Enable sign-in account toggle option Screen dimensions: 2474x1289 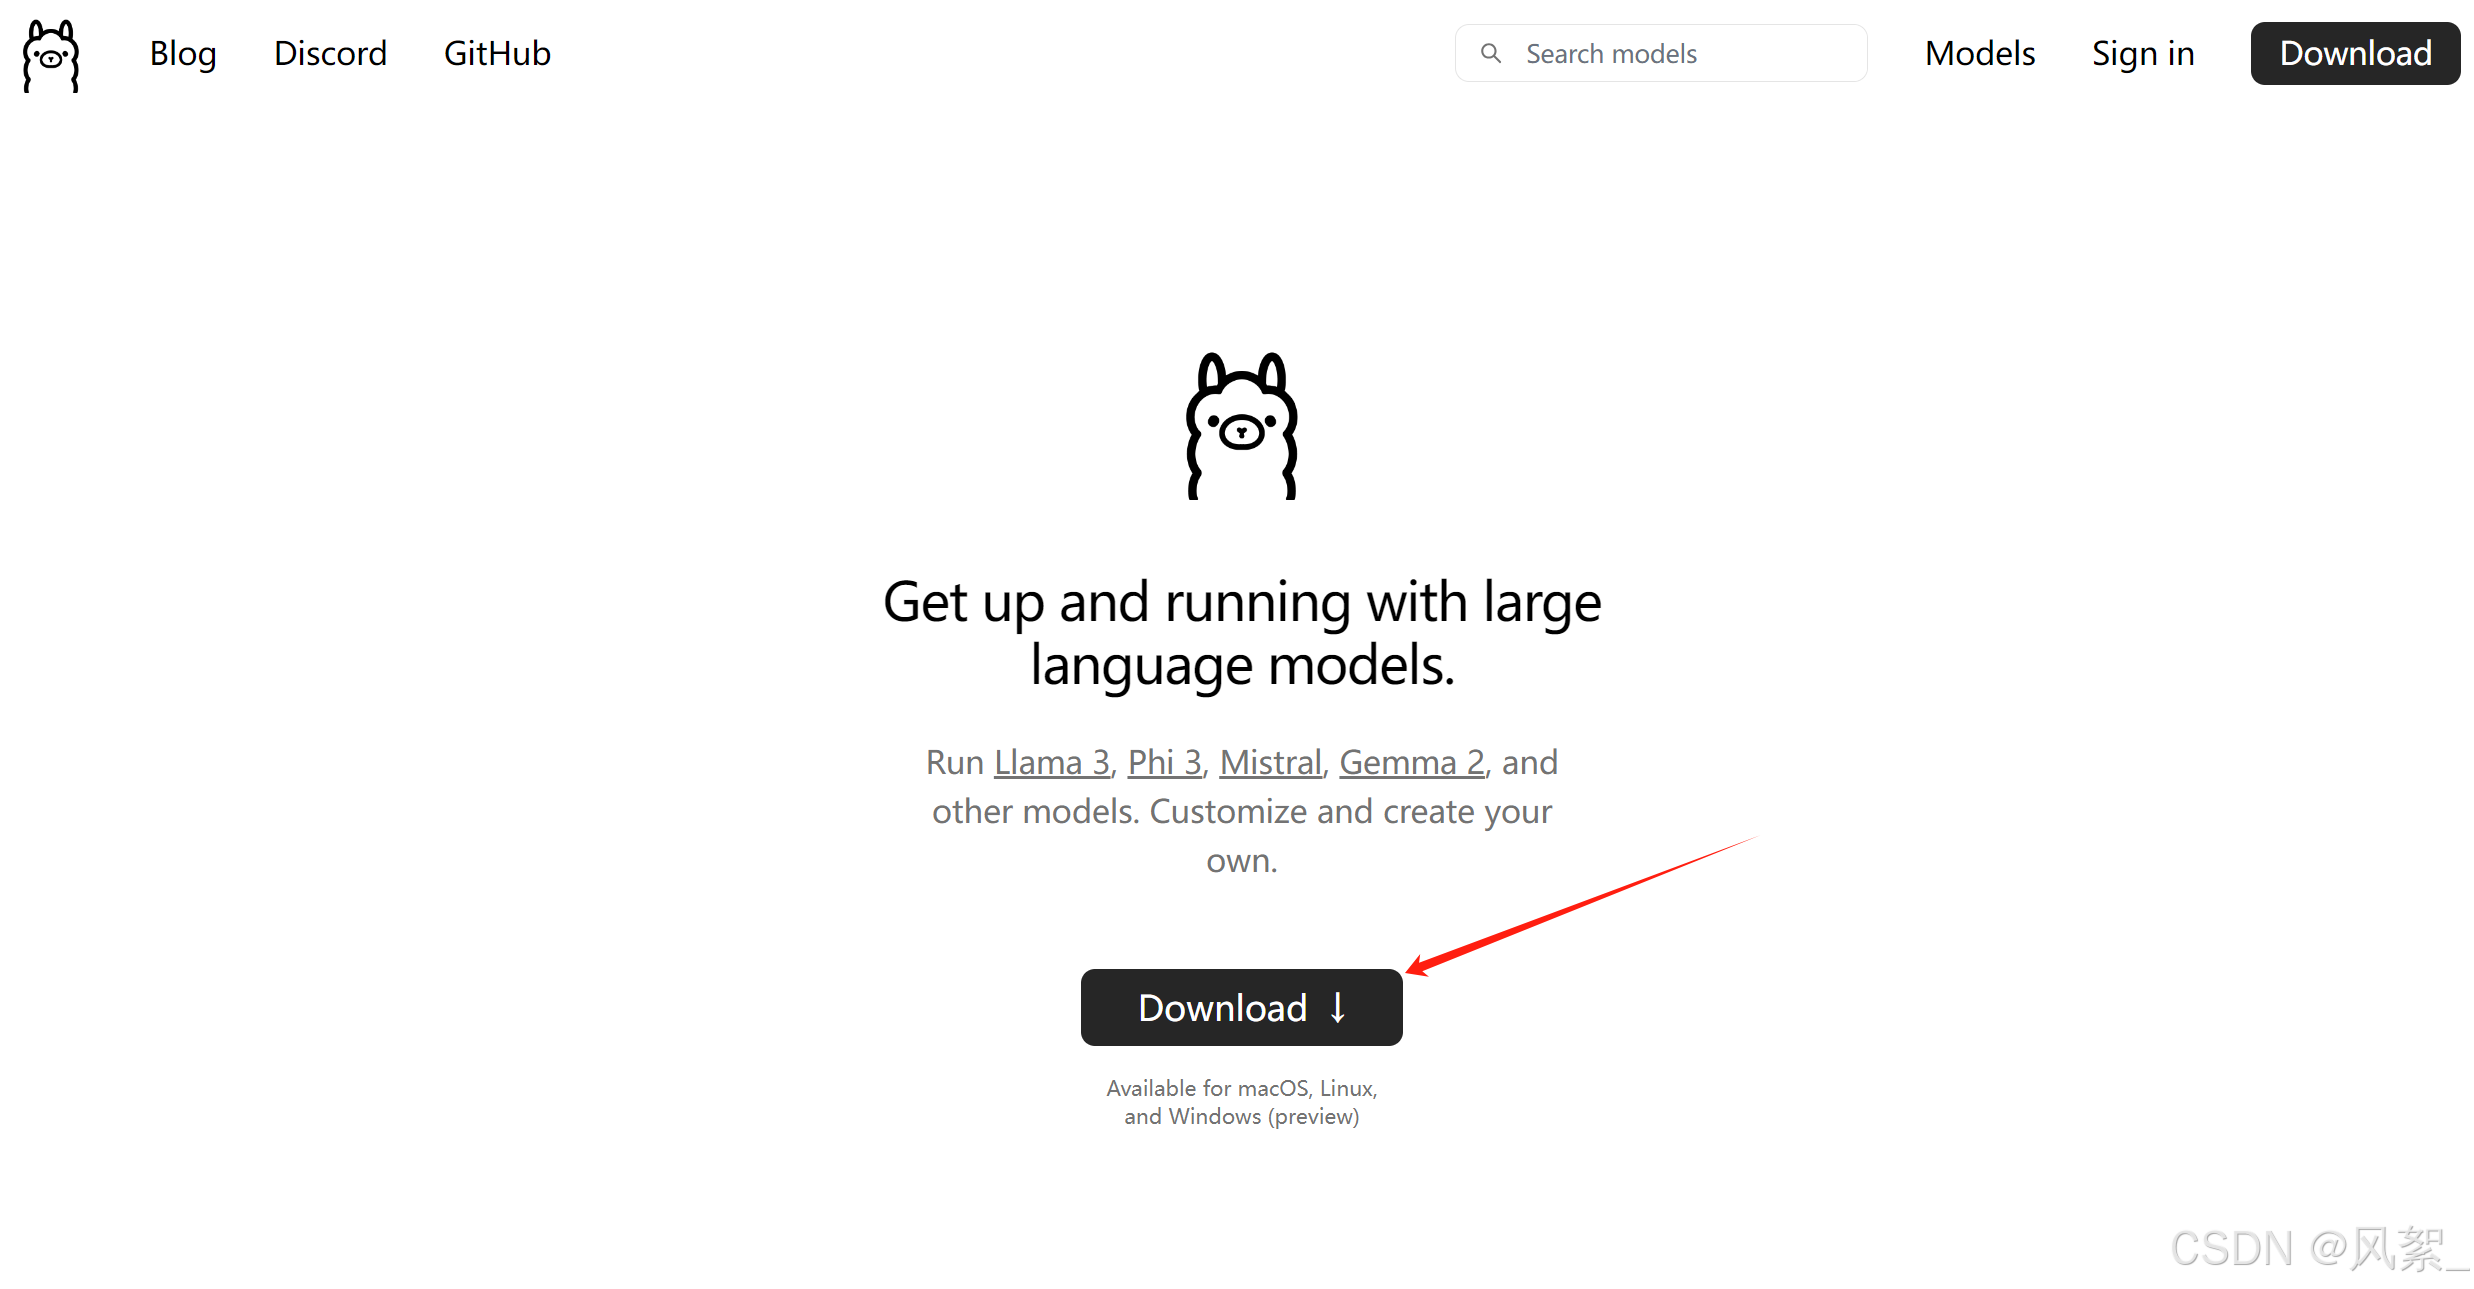click(x=2140, y=54)
